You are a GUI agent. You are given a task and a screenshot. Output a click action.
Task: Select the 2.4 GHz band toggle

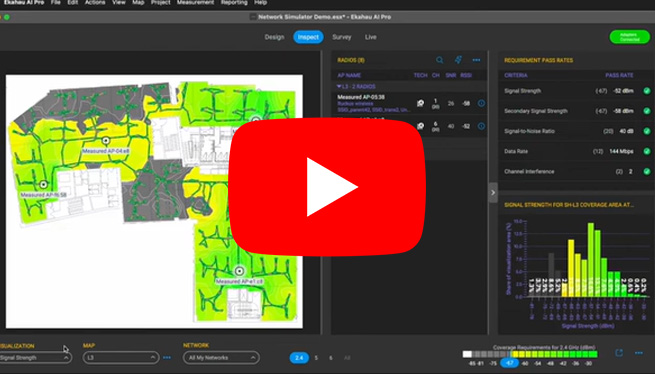click(299, 358)
